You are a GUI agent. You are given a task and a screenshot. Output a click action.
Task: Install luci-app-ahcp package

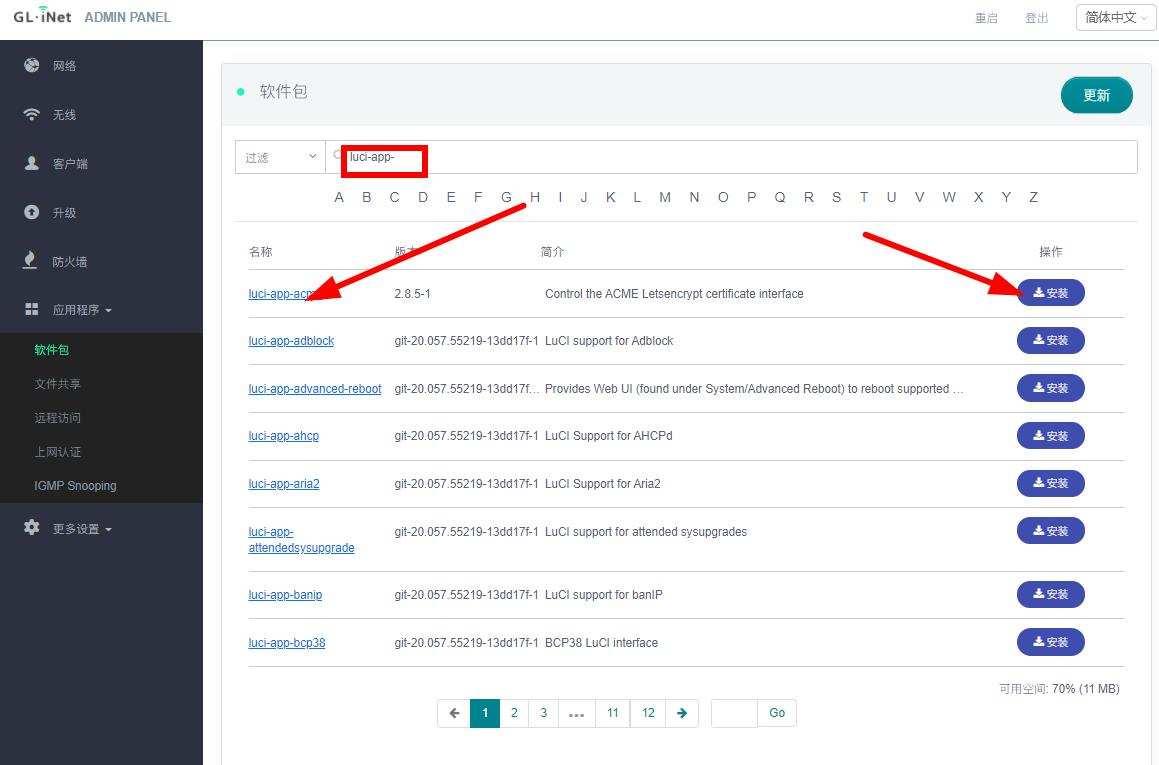point(1050,435)
